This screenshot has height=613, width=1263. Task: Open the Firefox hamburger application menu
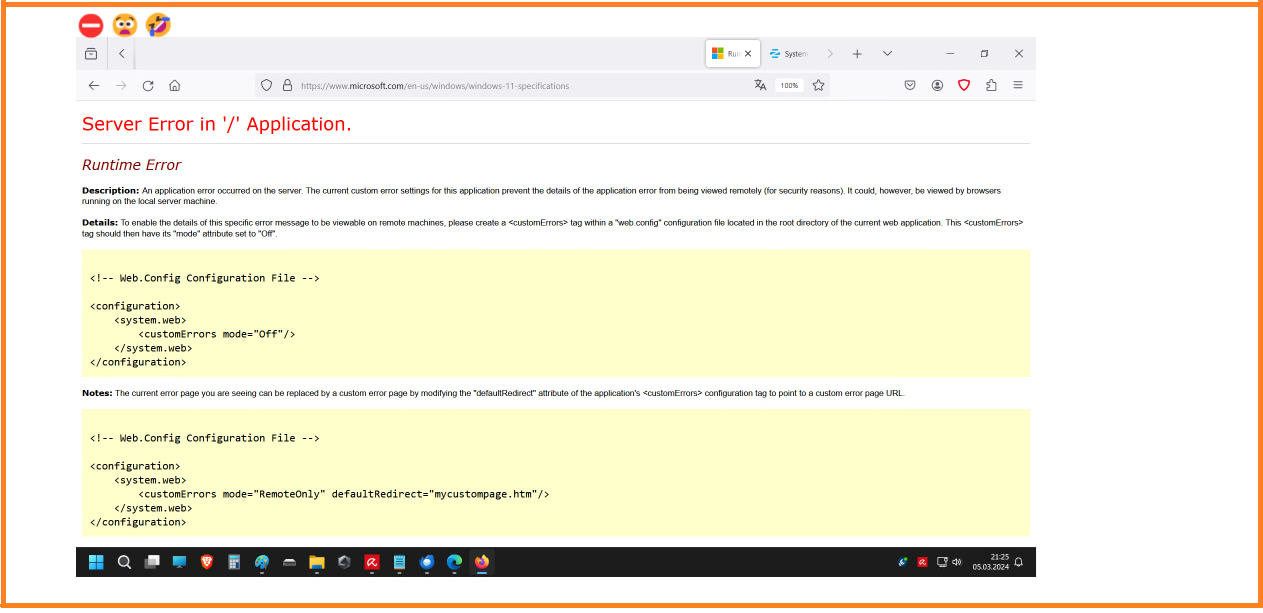coord(1018,86)
